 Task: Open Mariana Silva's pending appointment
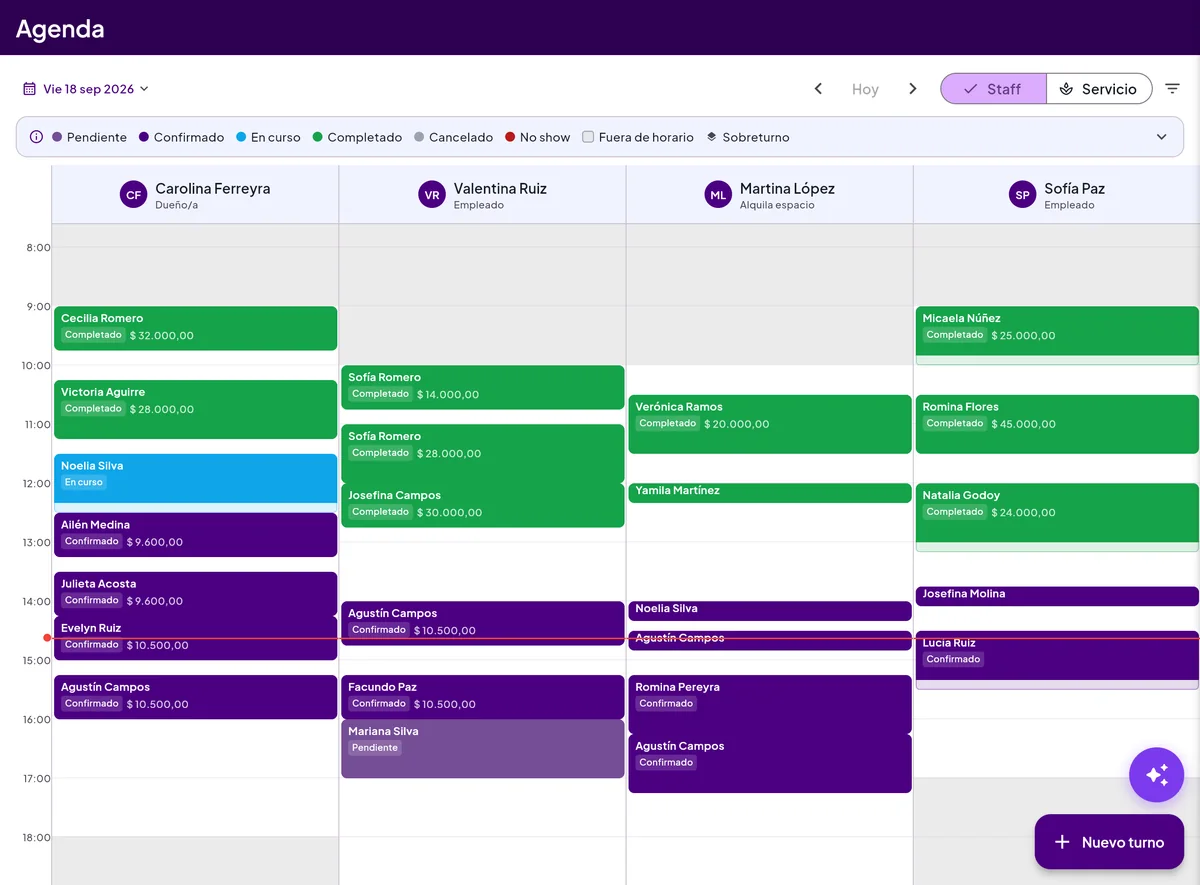[x=483, y=749]
